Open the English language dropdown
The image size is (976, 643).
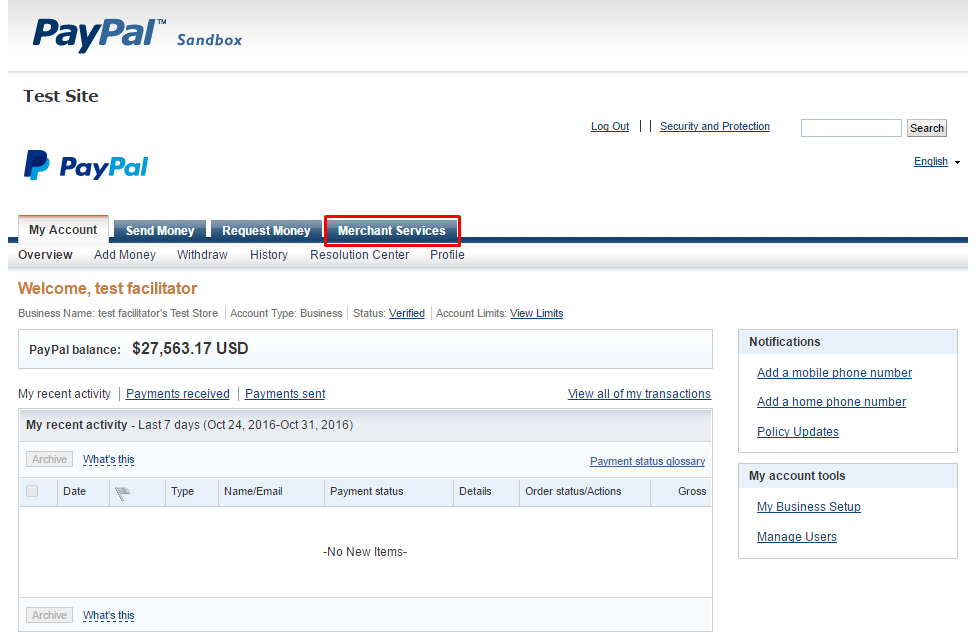coord(936,161)
